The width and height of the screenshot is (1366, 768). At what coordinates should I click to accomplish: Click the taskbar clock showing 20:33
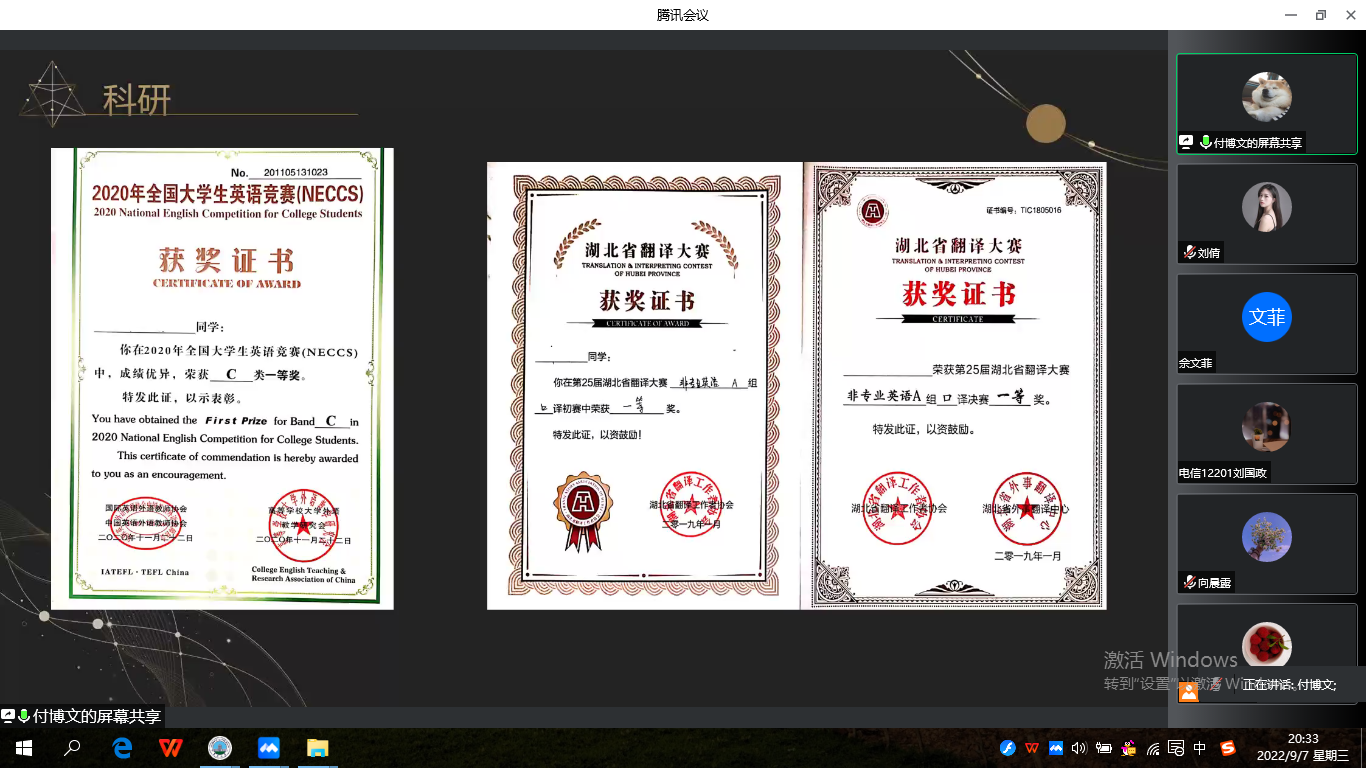point(1302,747)
